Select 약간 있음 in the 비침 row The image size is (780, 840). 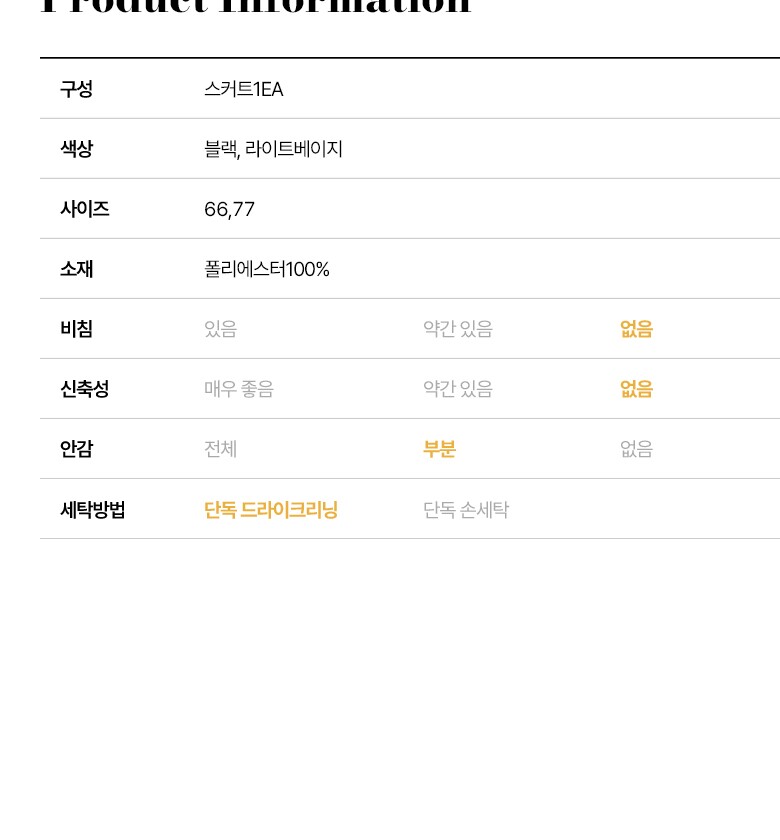(457, 329)
